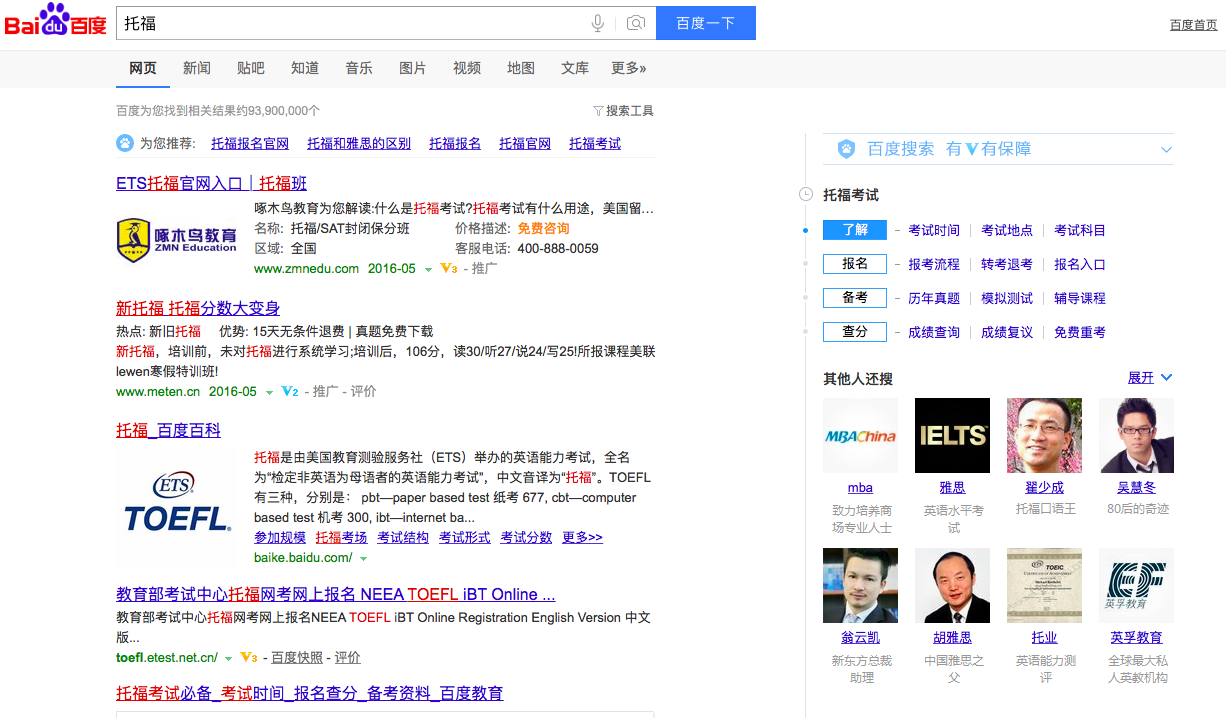Expand the 百度搜索 有V有保障 panel chevron
This screenshot has height=718, width=1226.
click(1165, 150)
